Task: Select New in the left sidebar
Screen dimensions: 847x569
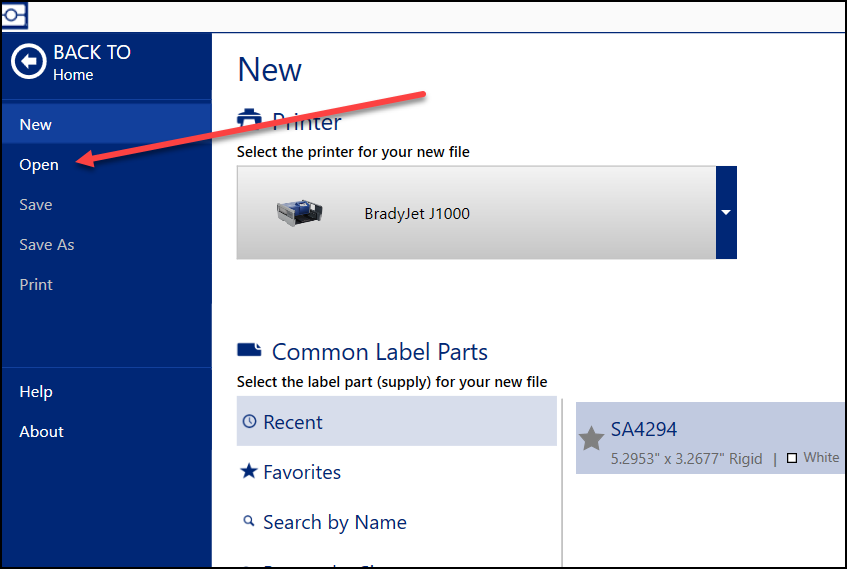Action: [x=36, y=125]
